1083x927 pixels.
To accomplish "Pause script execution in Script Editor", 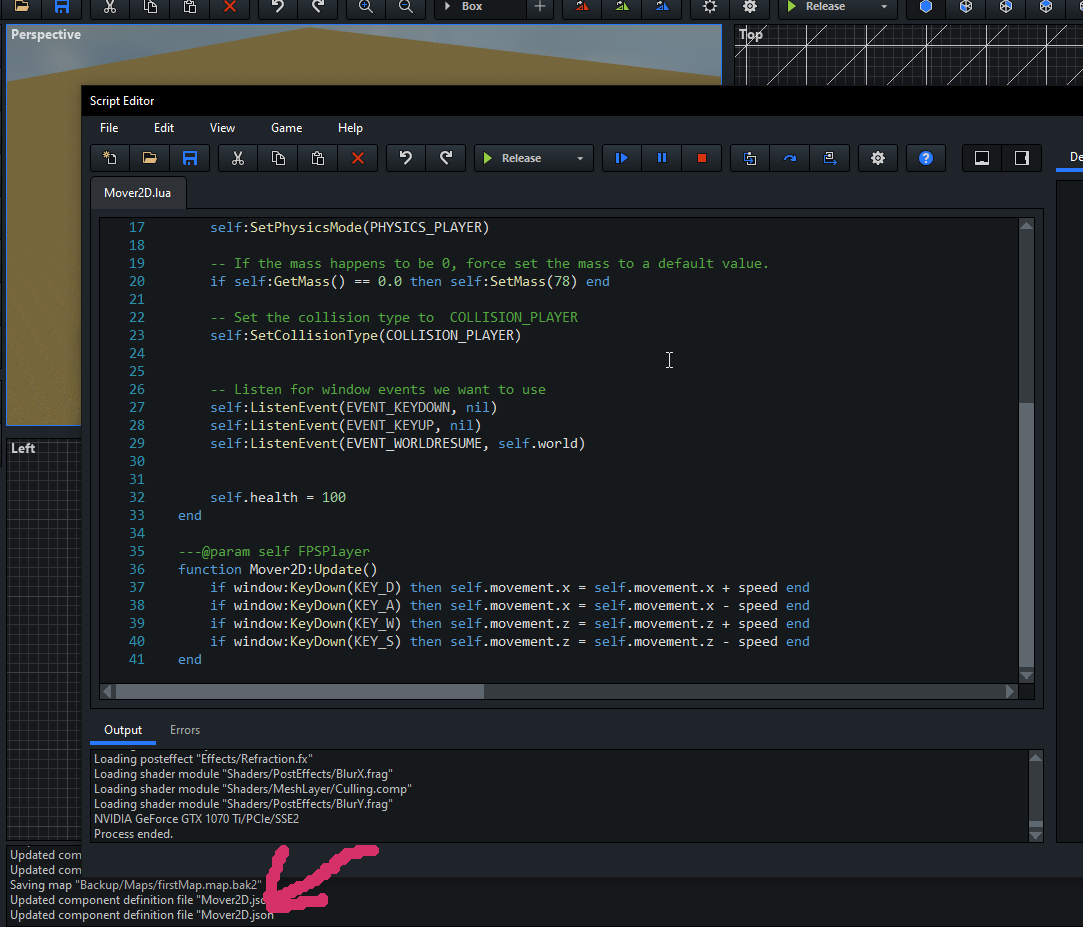I will point(661,158).
